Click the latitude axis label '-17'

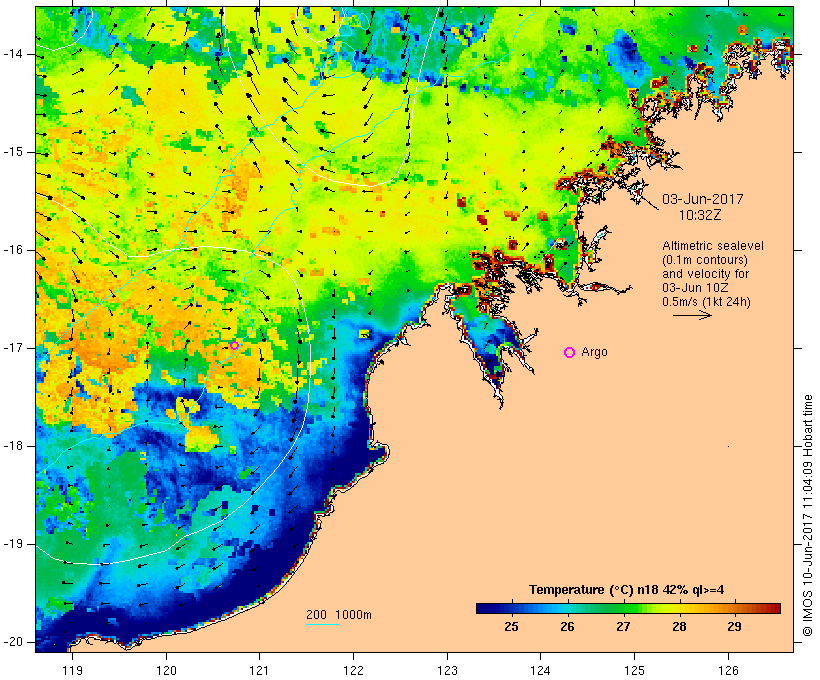[x=12, y=348]
